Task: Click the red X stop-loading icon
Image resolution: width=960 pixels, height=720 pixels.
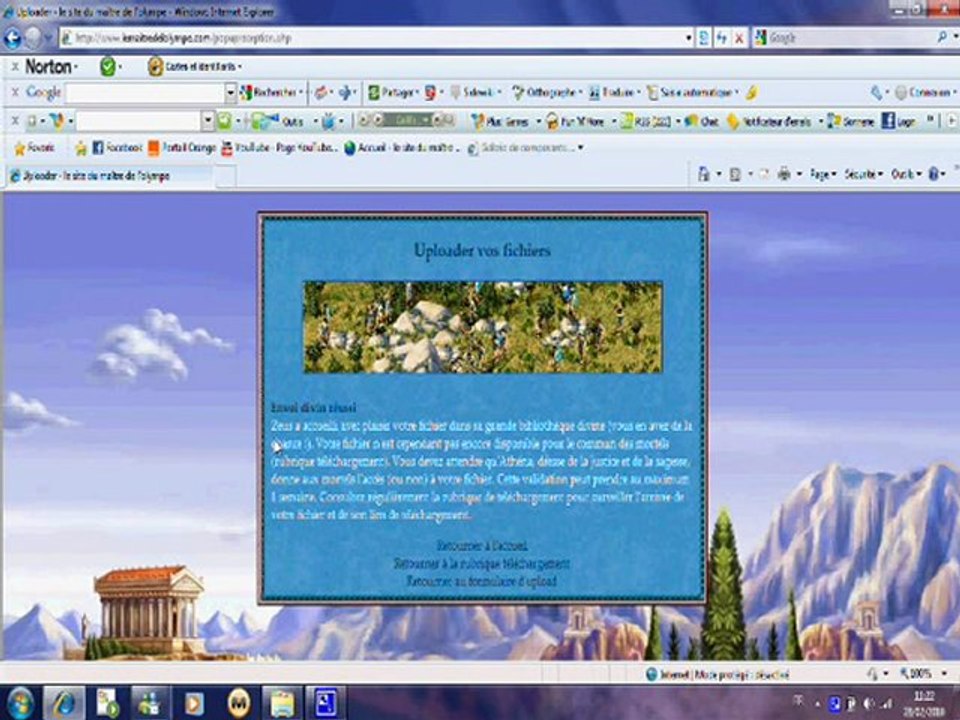Action: pyautogui.click(x=739, y=38)
